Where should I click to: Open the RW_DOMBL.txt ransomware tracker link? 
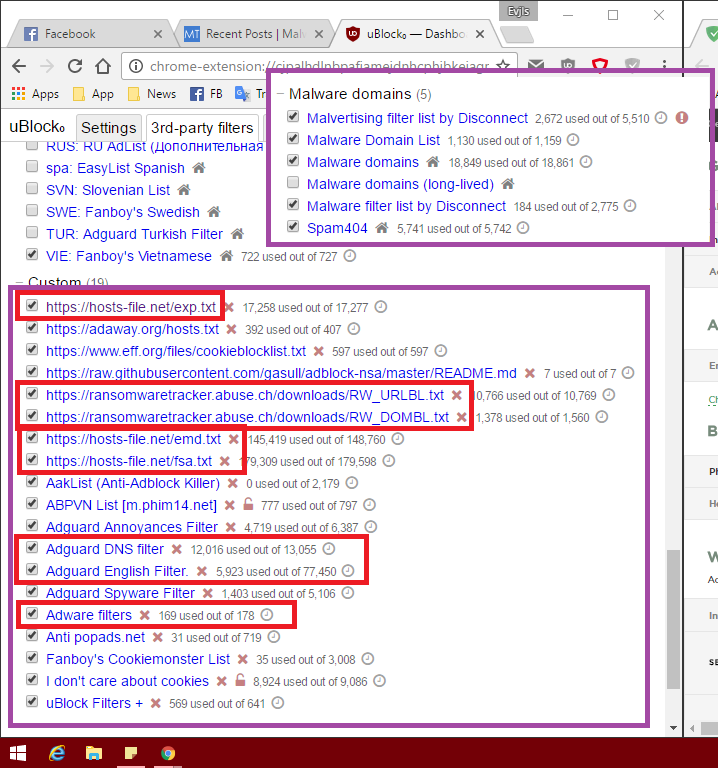[247, 417]
